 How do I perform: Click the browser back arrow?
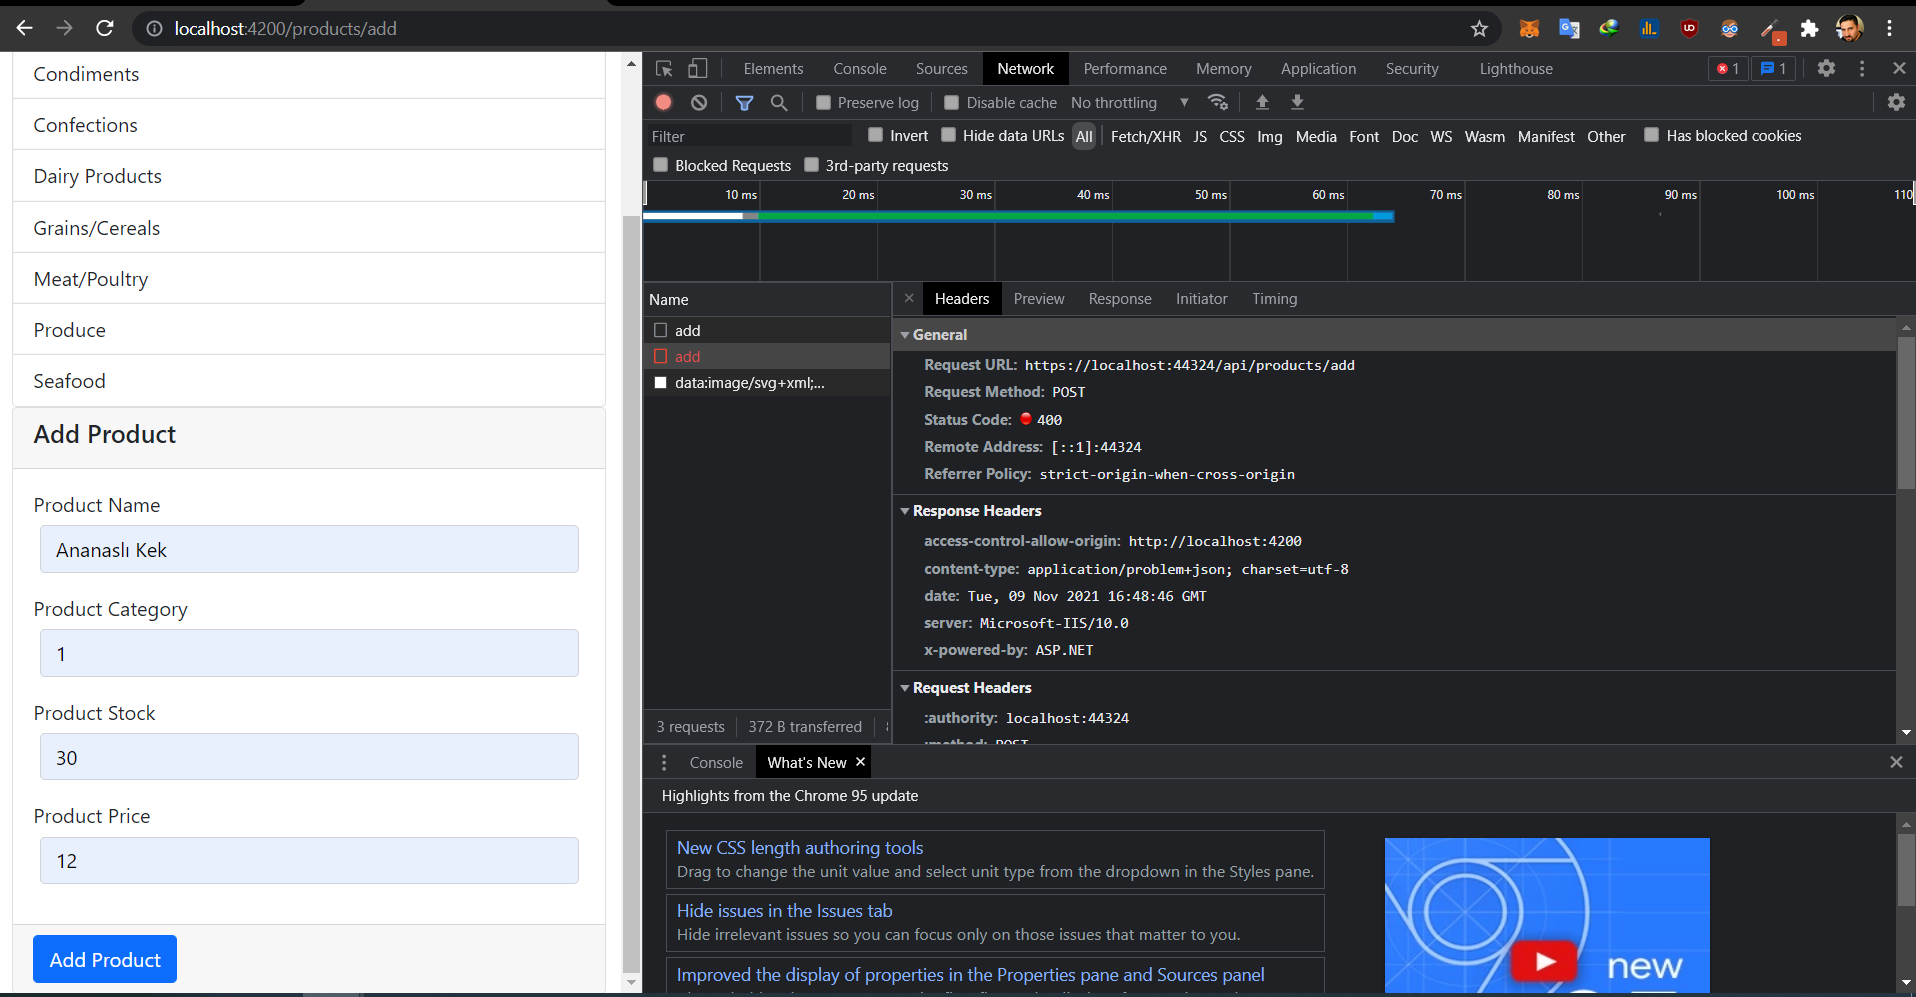(25, 28)
